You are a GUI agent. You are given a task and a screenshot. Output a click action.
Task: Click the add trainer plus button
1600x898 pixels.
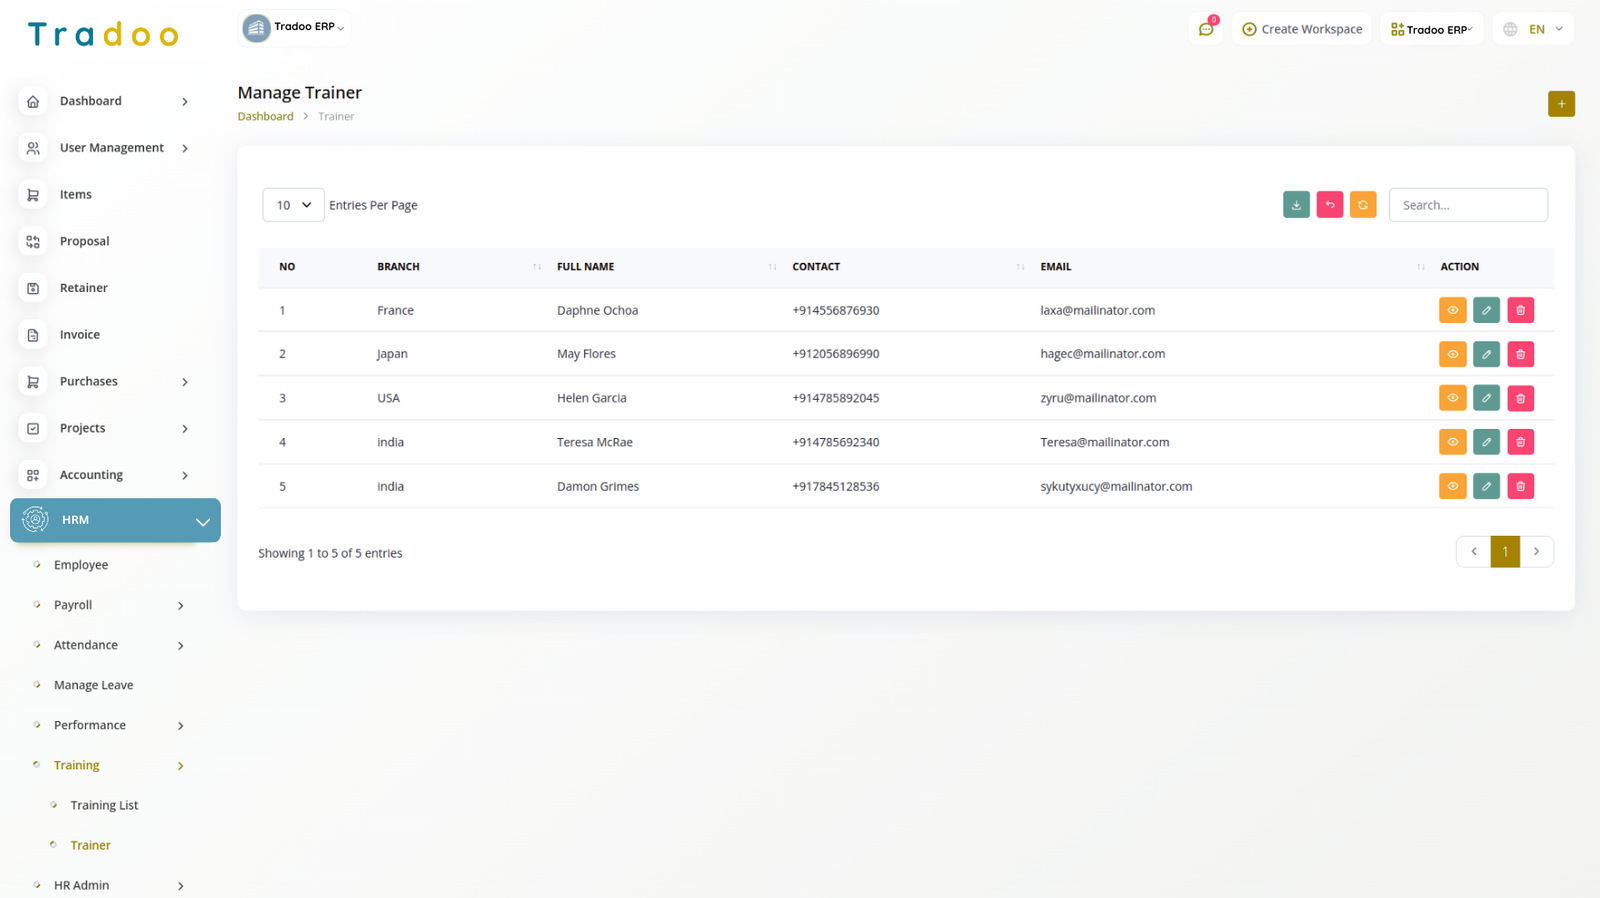[x=1561, y=104]
